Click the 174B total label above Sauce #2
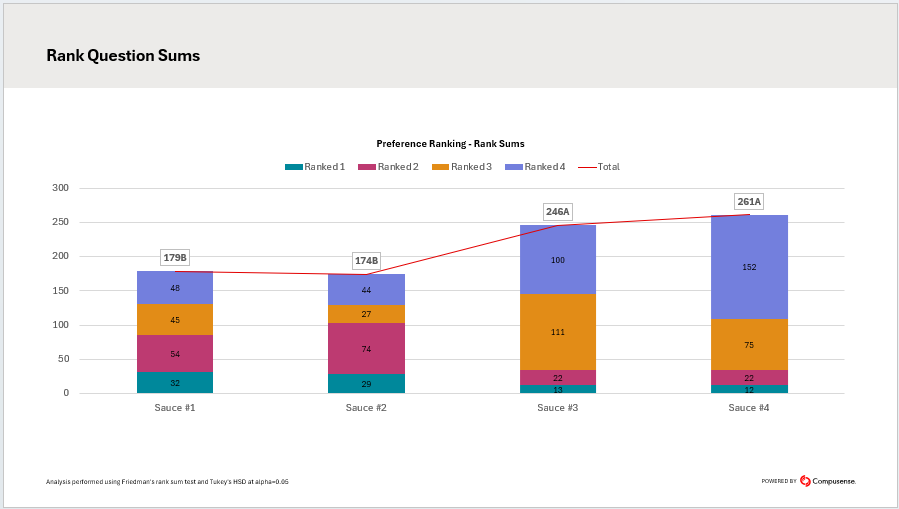Viewport: 899px width, 509px height. pyautogui.click(x=366, y=261)
